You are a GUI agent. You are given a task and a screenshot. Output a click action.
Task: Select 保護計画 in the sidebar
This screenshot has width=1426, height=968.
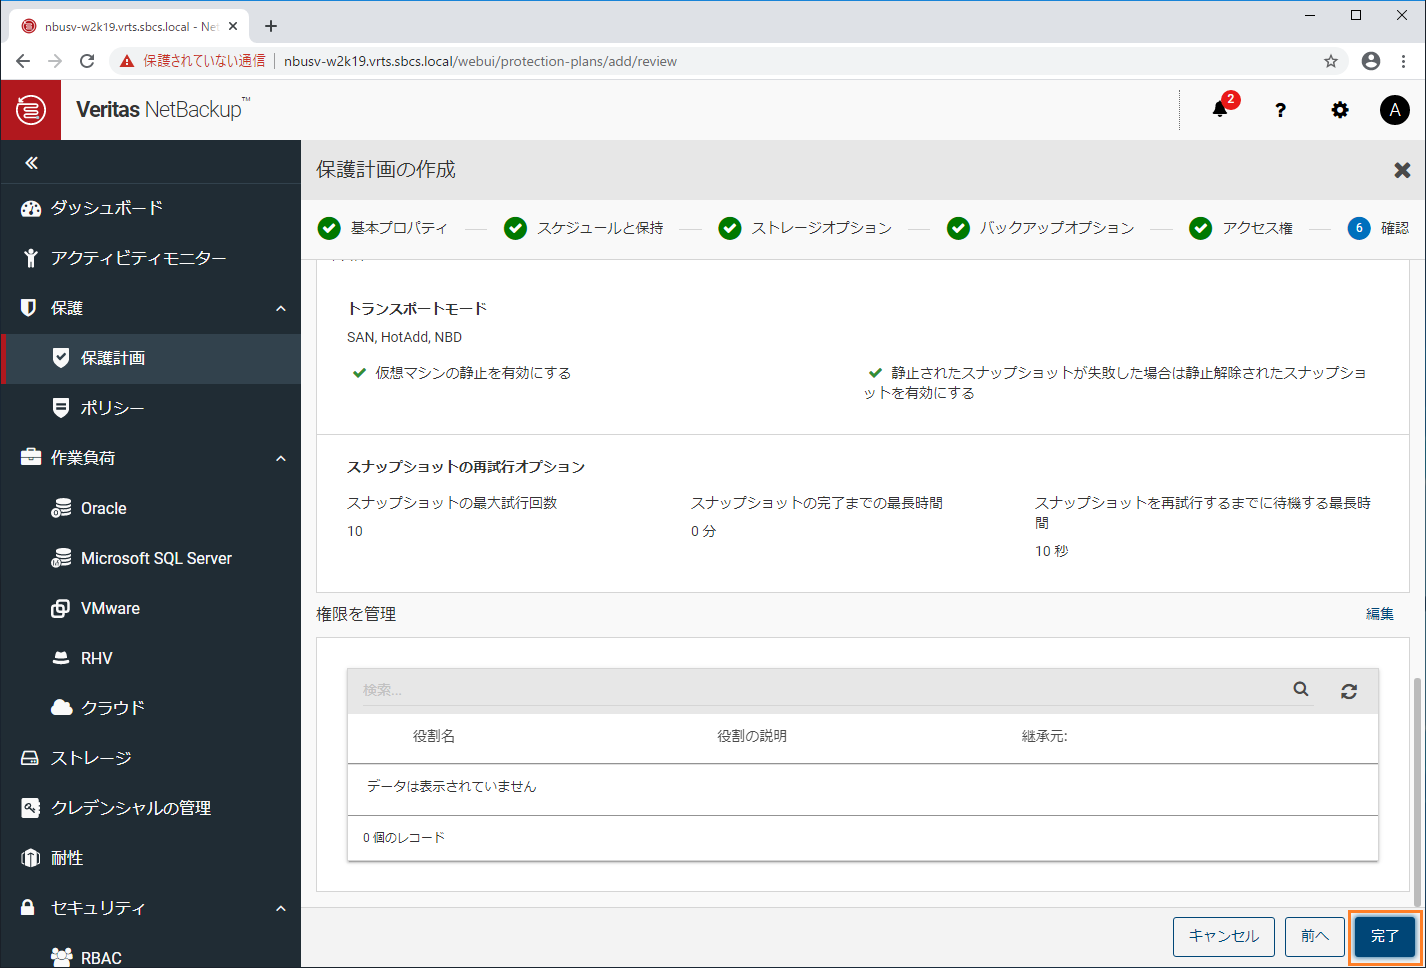(150, 358)
